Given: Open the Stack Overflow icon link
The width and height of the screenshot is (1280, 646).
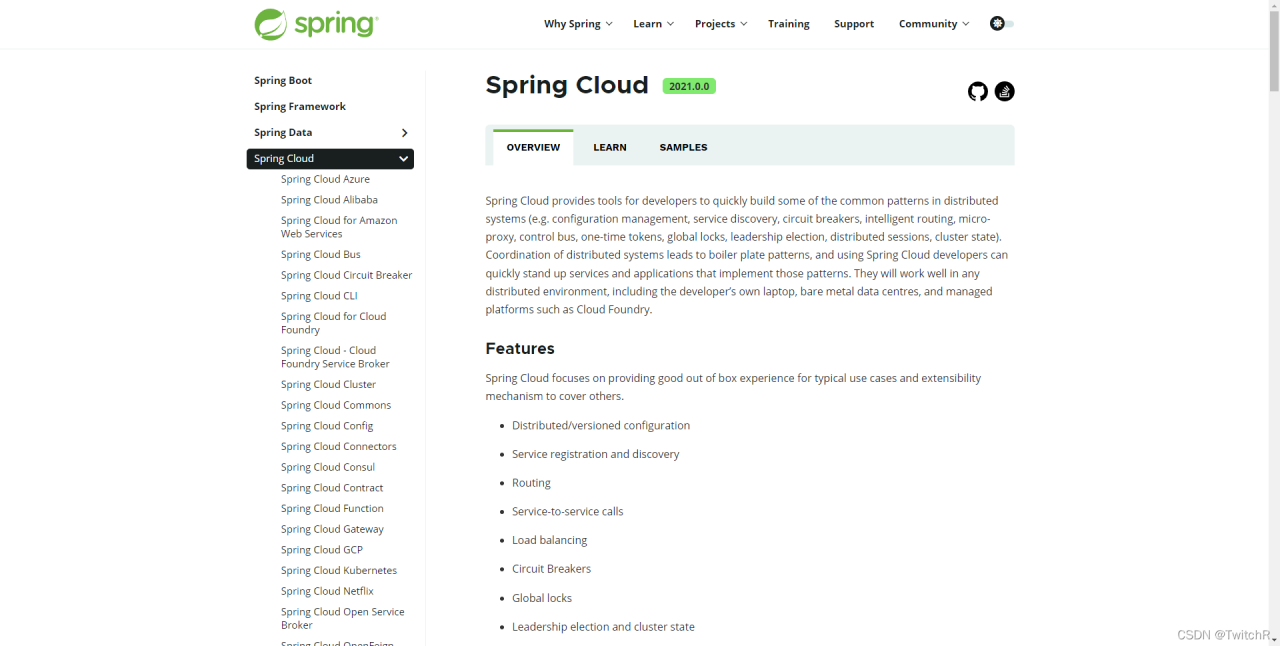Looking at the screenshot, I should [x=1005, y=92].
